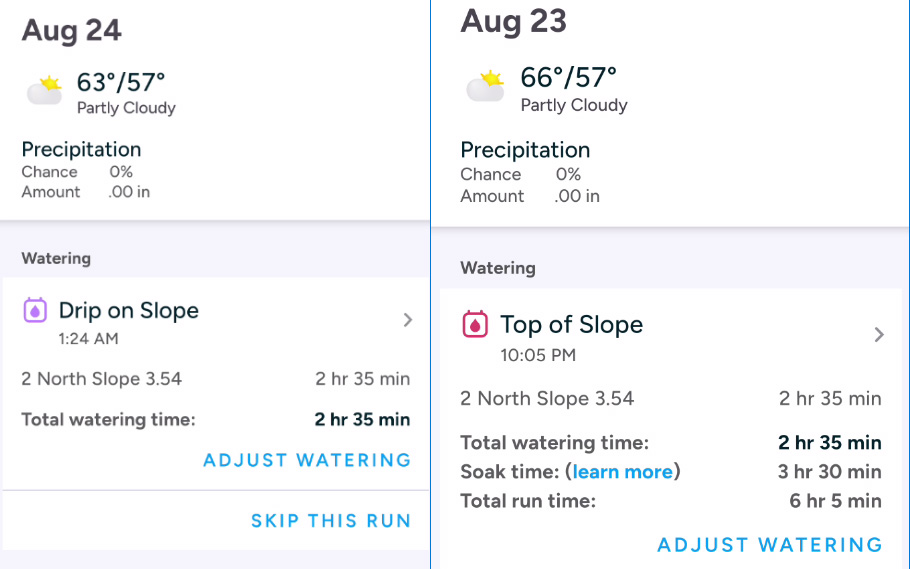This screenshot has height=569, width=910.
Task: Open the Drip on Slope schedule title
Action: 129,311
